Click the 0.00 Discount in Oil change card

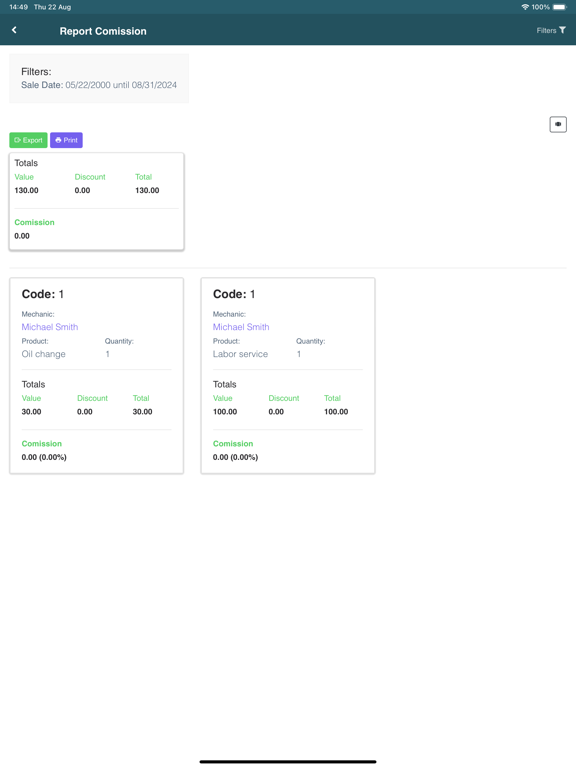tap(85, 412)
